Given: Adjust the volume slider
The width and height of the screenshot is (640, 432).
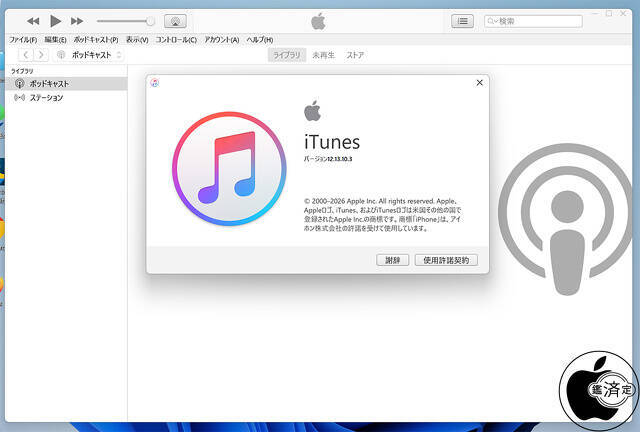Looking at the screenshot, I should pos(125,21).
